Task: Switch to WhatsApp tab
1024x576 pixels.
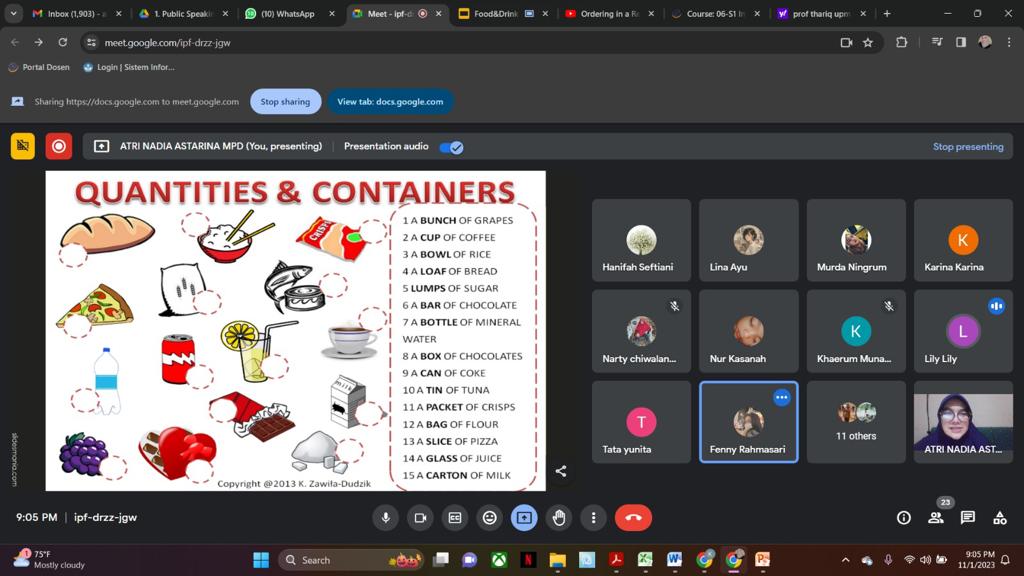Action: tap(290, 14)
